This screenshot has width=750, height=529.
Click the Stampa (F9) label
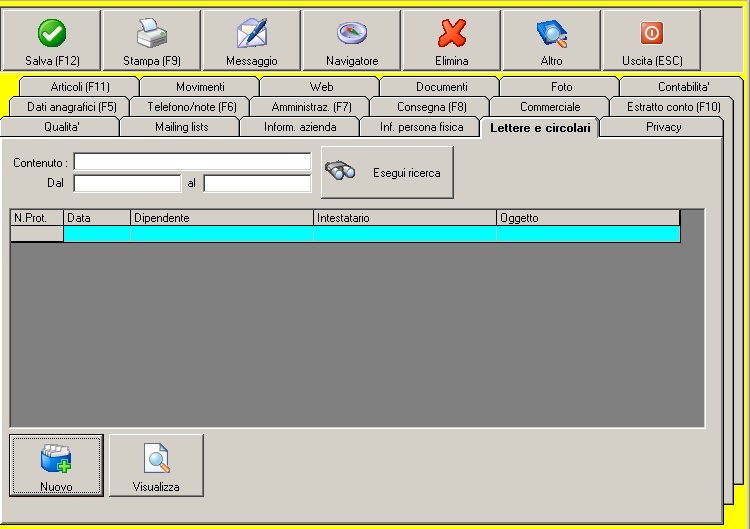coord(152,61)
